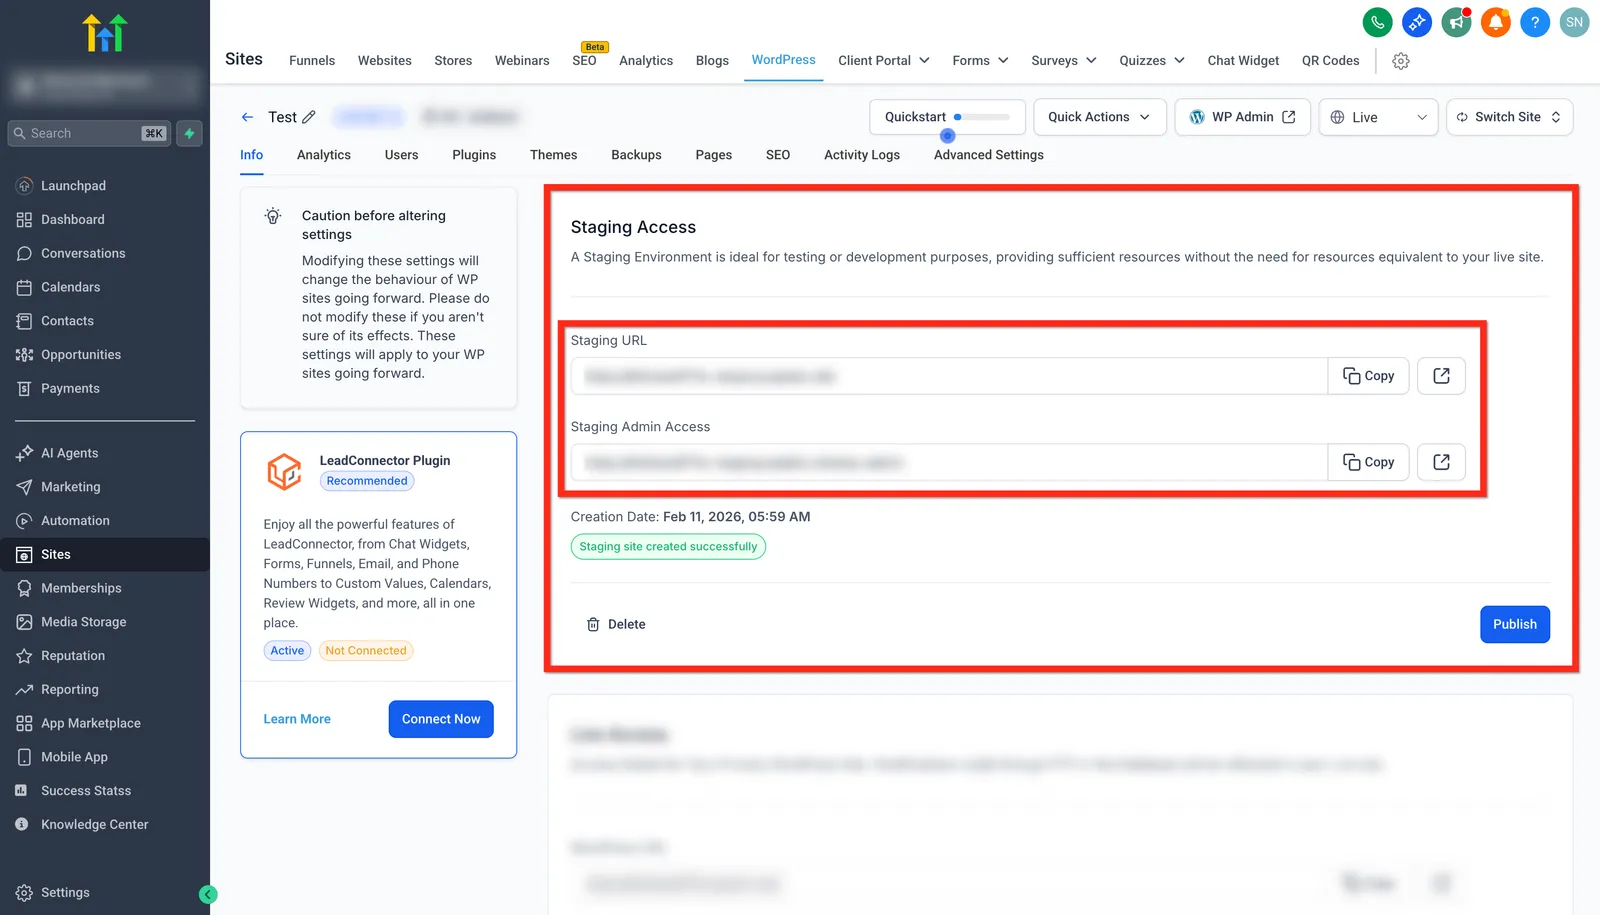Click the green phone dialer icon
1600x915 pixels.
(1377, 22)
